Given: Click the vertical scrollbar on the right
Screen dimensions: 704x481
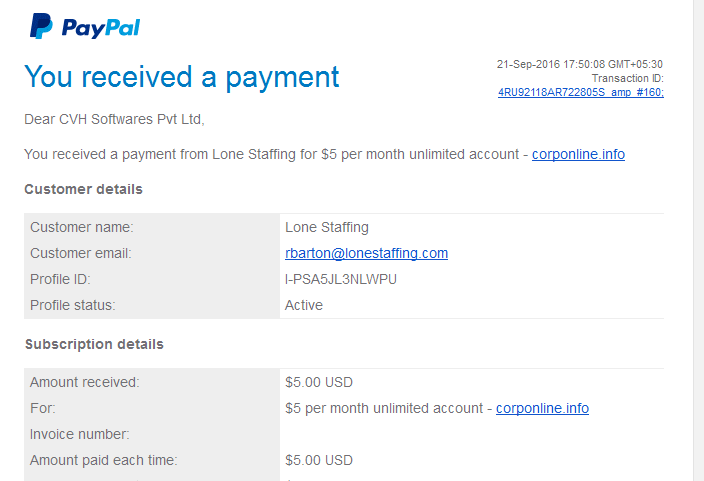Looking at the screenshot, I should tap(698, 240).
